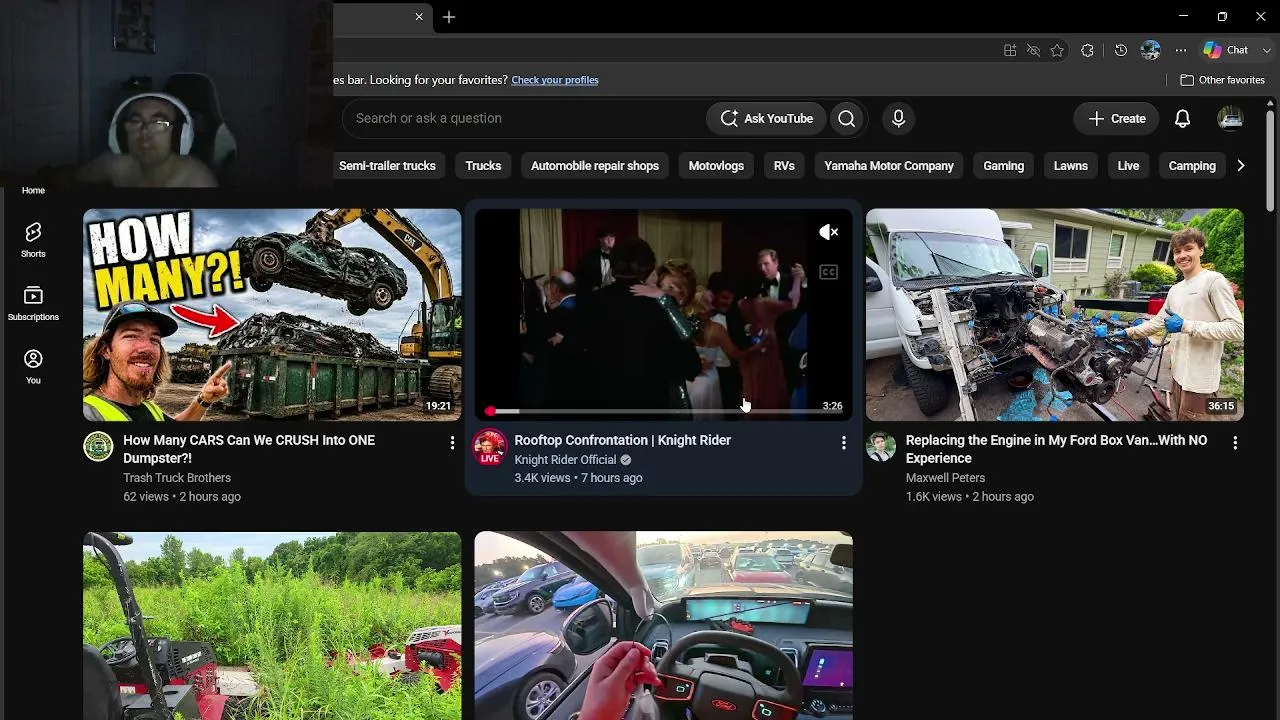
Task: Open options menu for Ford Box Van video
Action: click(x=1235, y=442)
